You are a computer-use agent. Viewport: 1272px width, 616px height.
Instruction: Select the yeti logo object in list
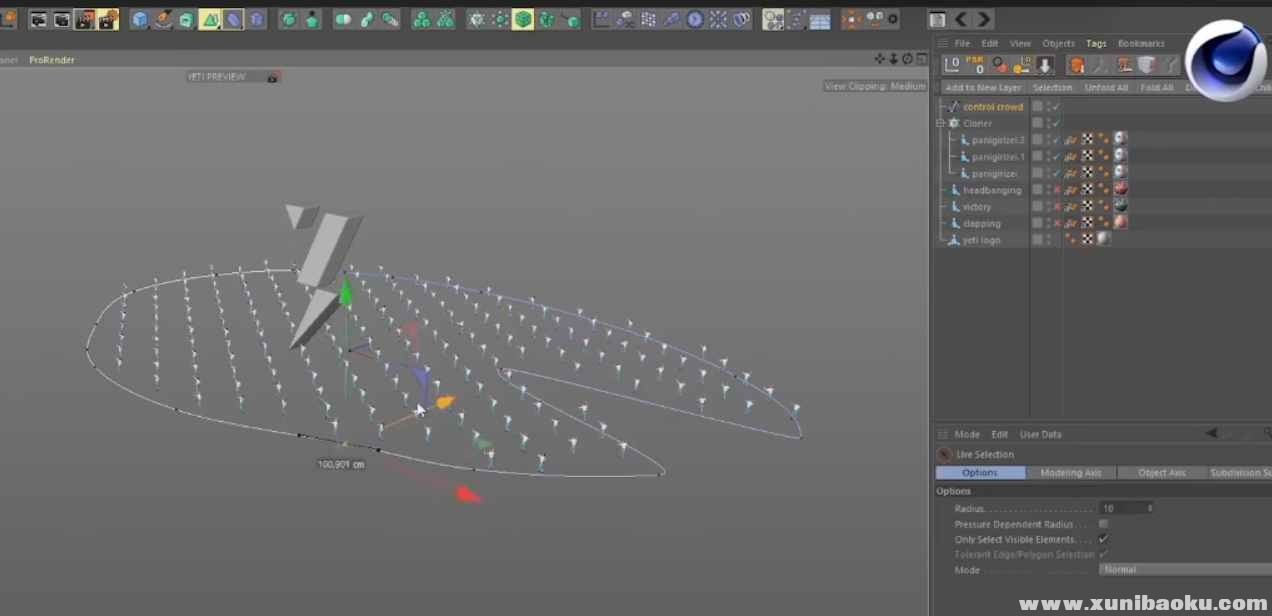[981, 240]
